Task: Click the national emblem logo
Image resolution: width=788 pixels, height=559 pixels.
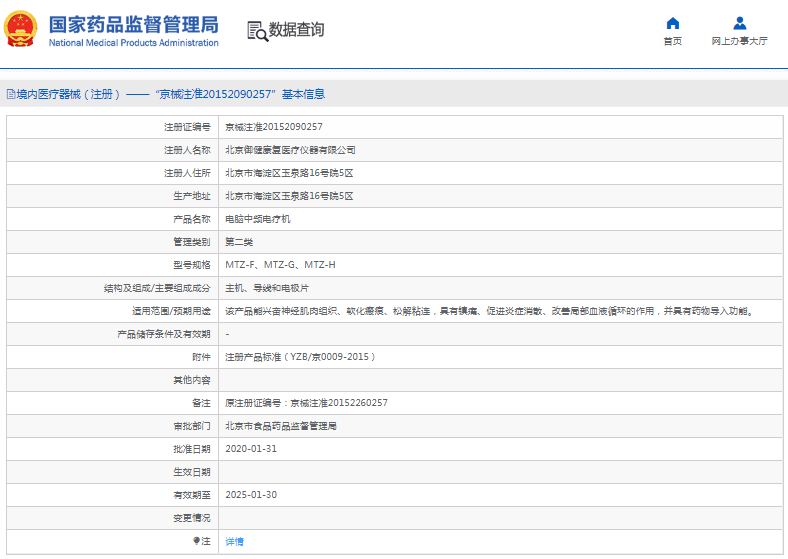Action: tap(22, 30)
